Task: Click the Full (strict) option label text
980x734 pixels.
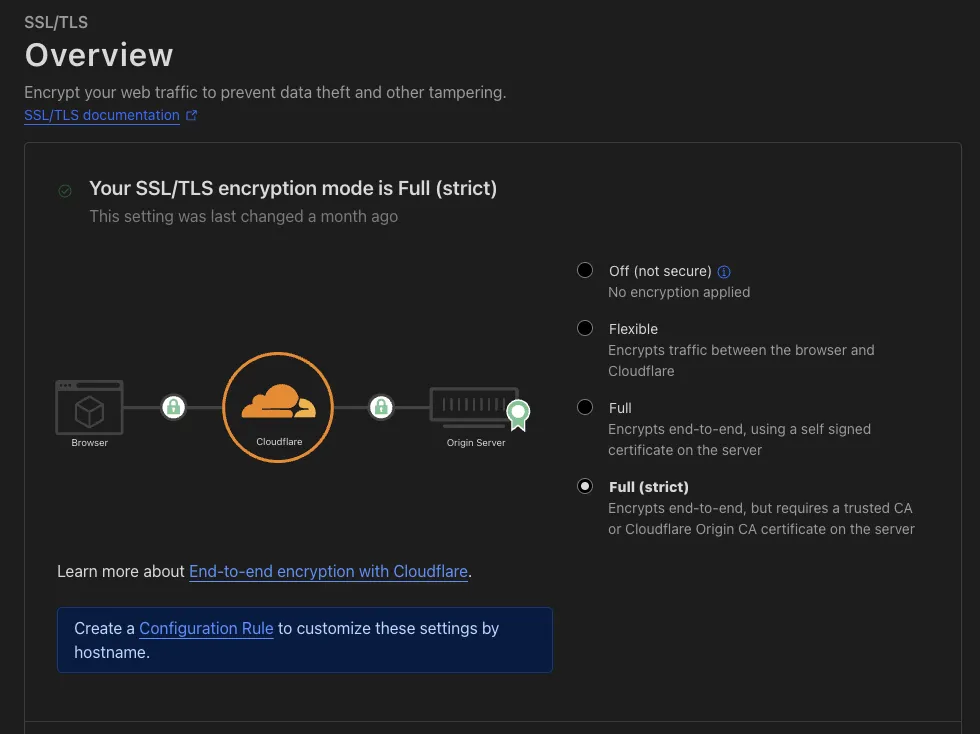Action: coord(649,487)
